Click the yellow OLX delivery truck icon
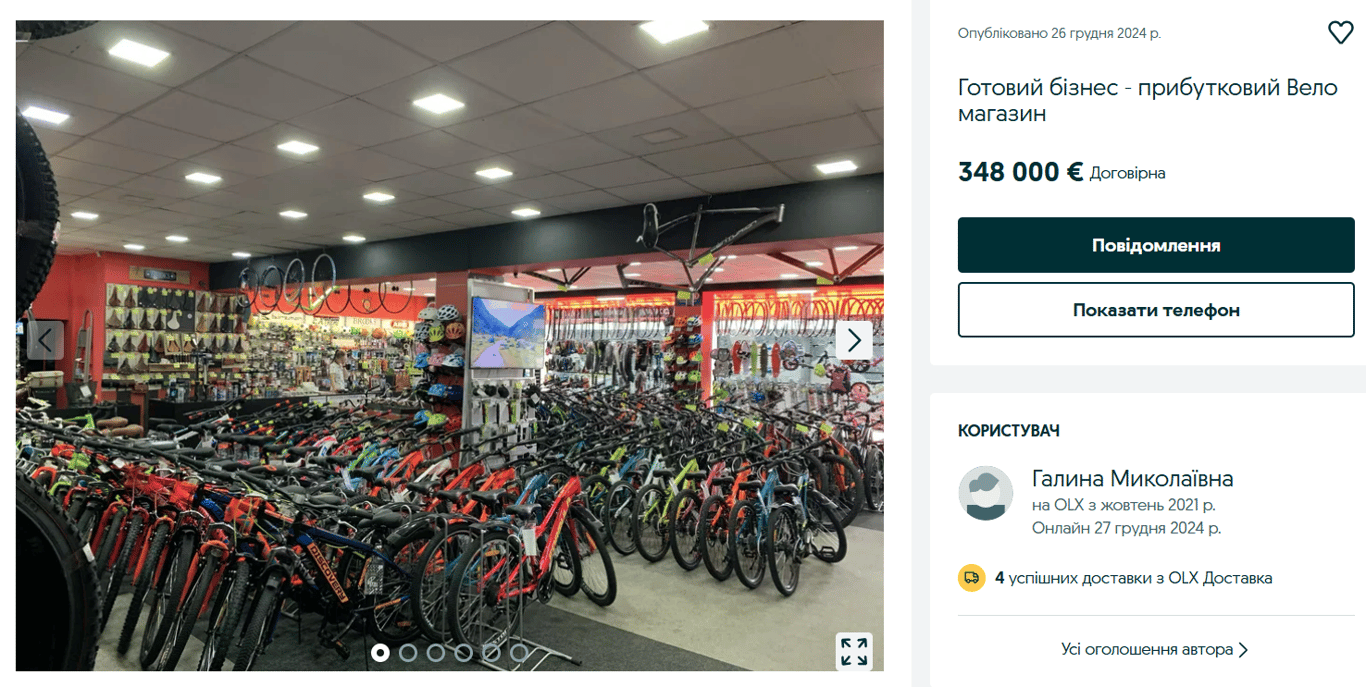The width and height of the screenshot is (1366, 687). pyautogui.click(x=971, y=578)
